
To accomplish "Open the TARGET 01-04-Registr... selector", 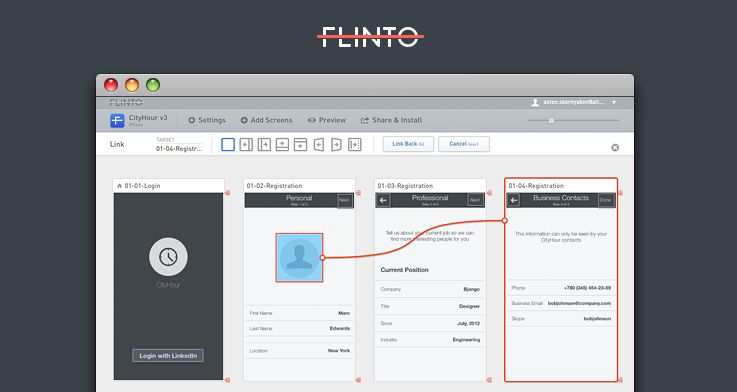I will 179,145.
